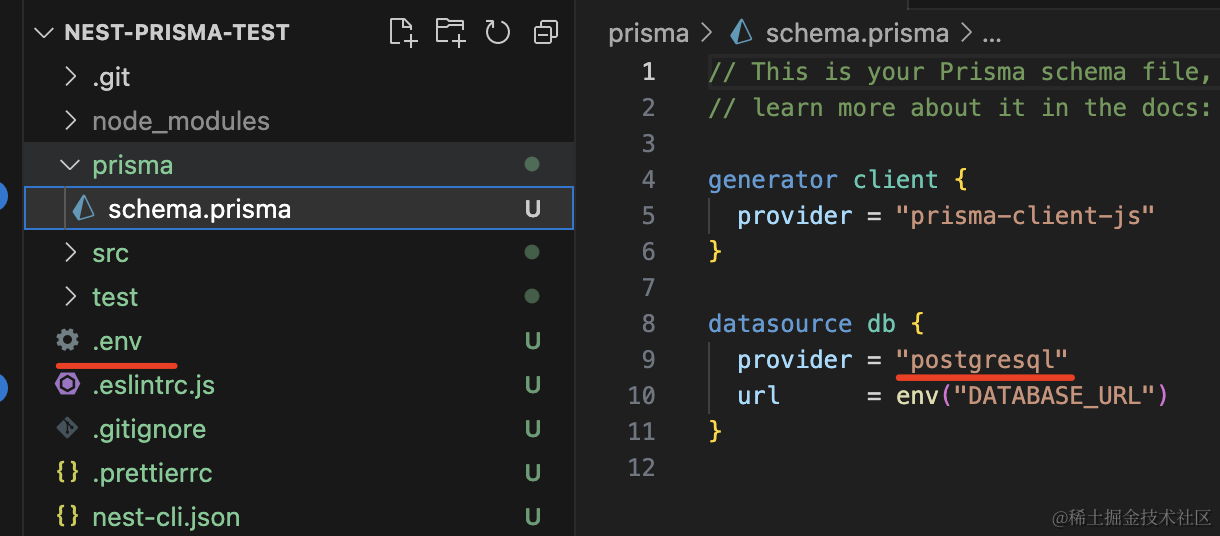Click the gear icon beside .env
The image size is (1220, 536).
point(67,341)
